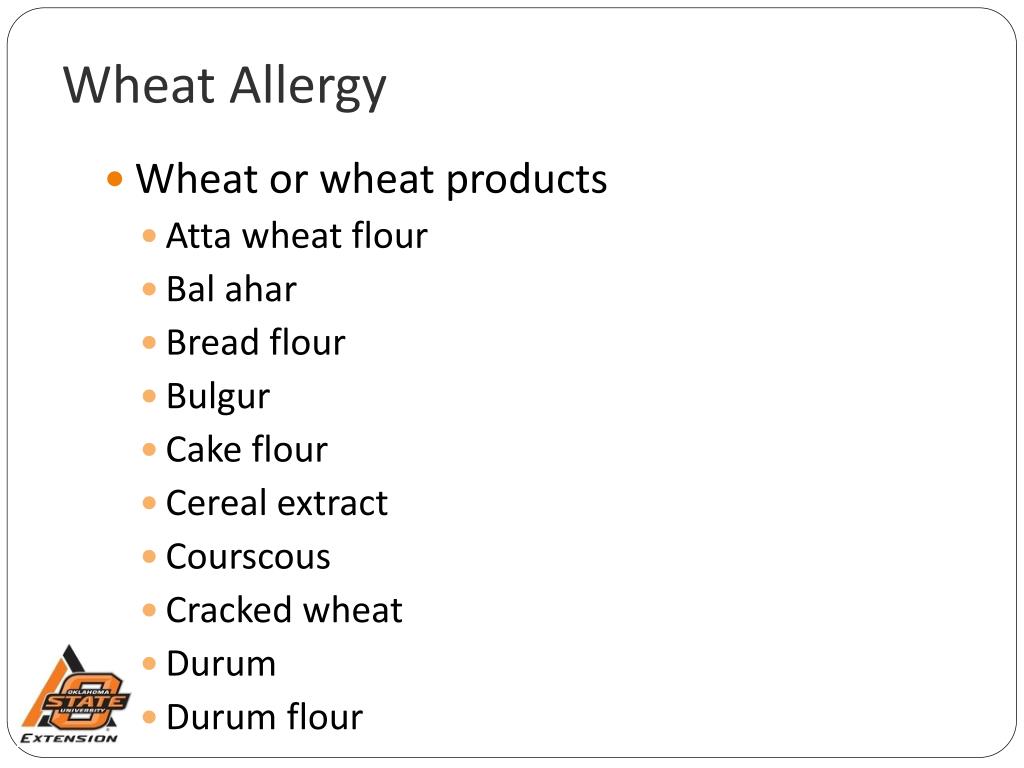
Task: Click the 'Atta wheat flour' item
Action: [296, 235]
